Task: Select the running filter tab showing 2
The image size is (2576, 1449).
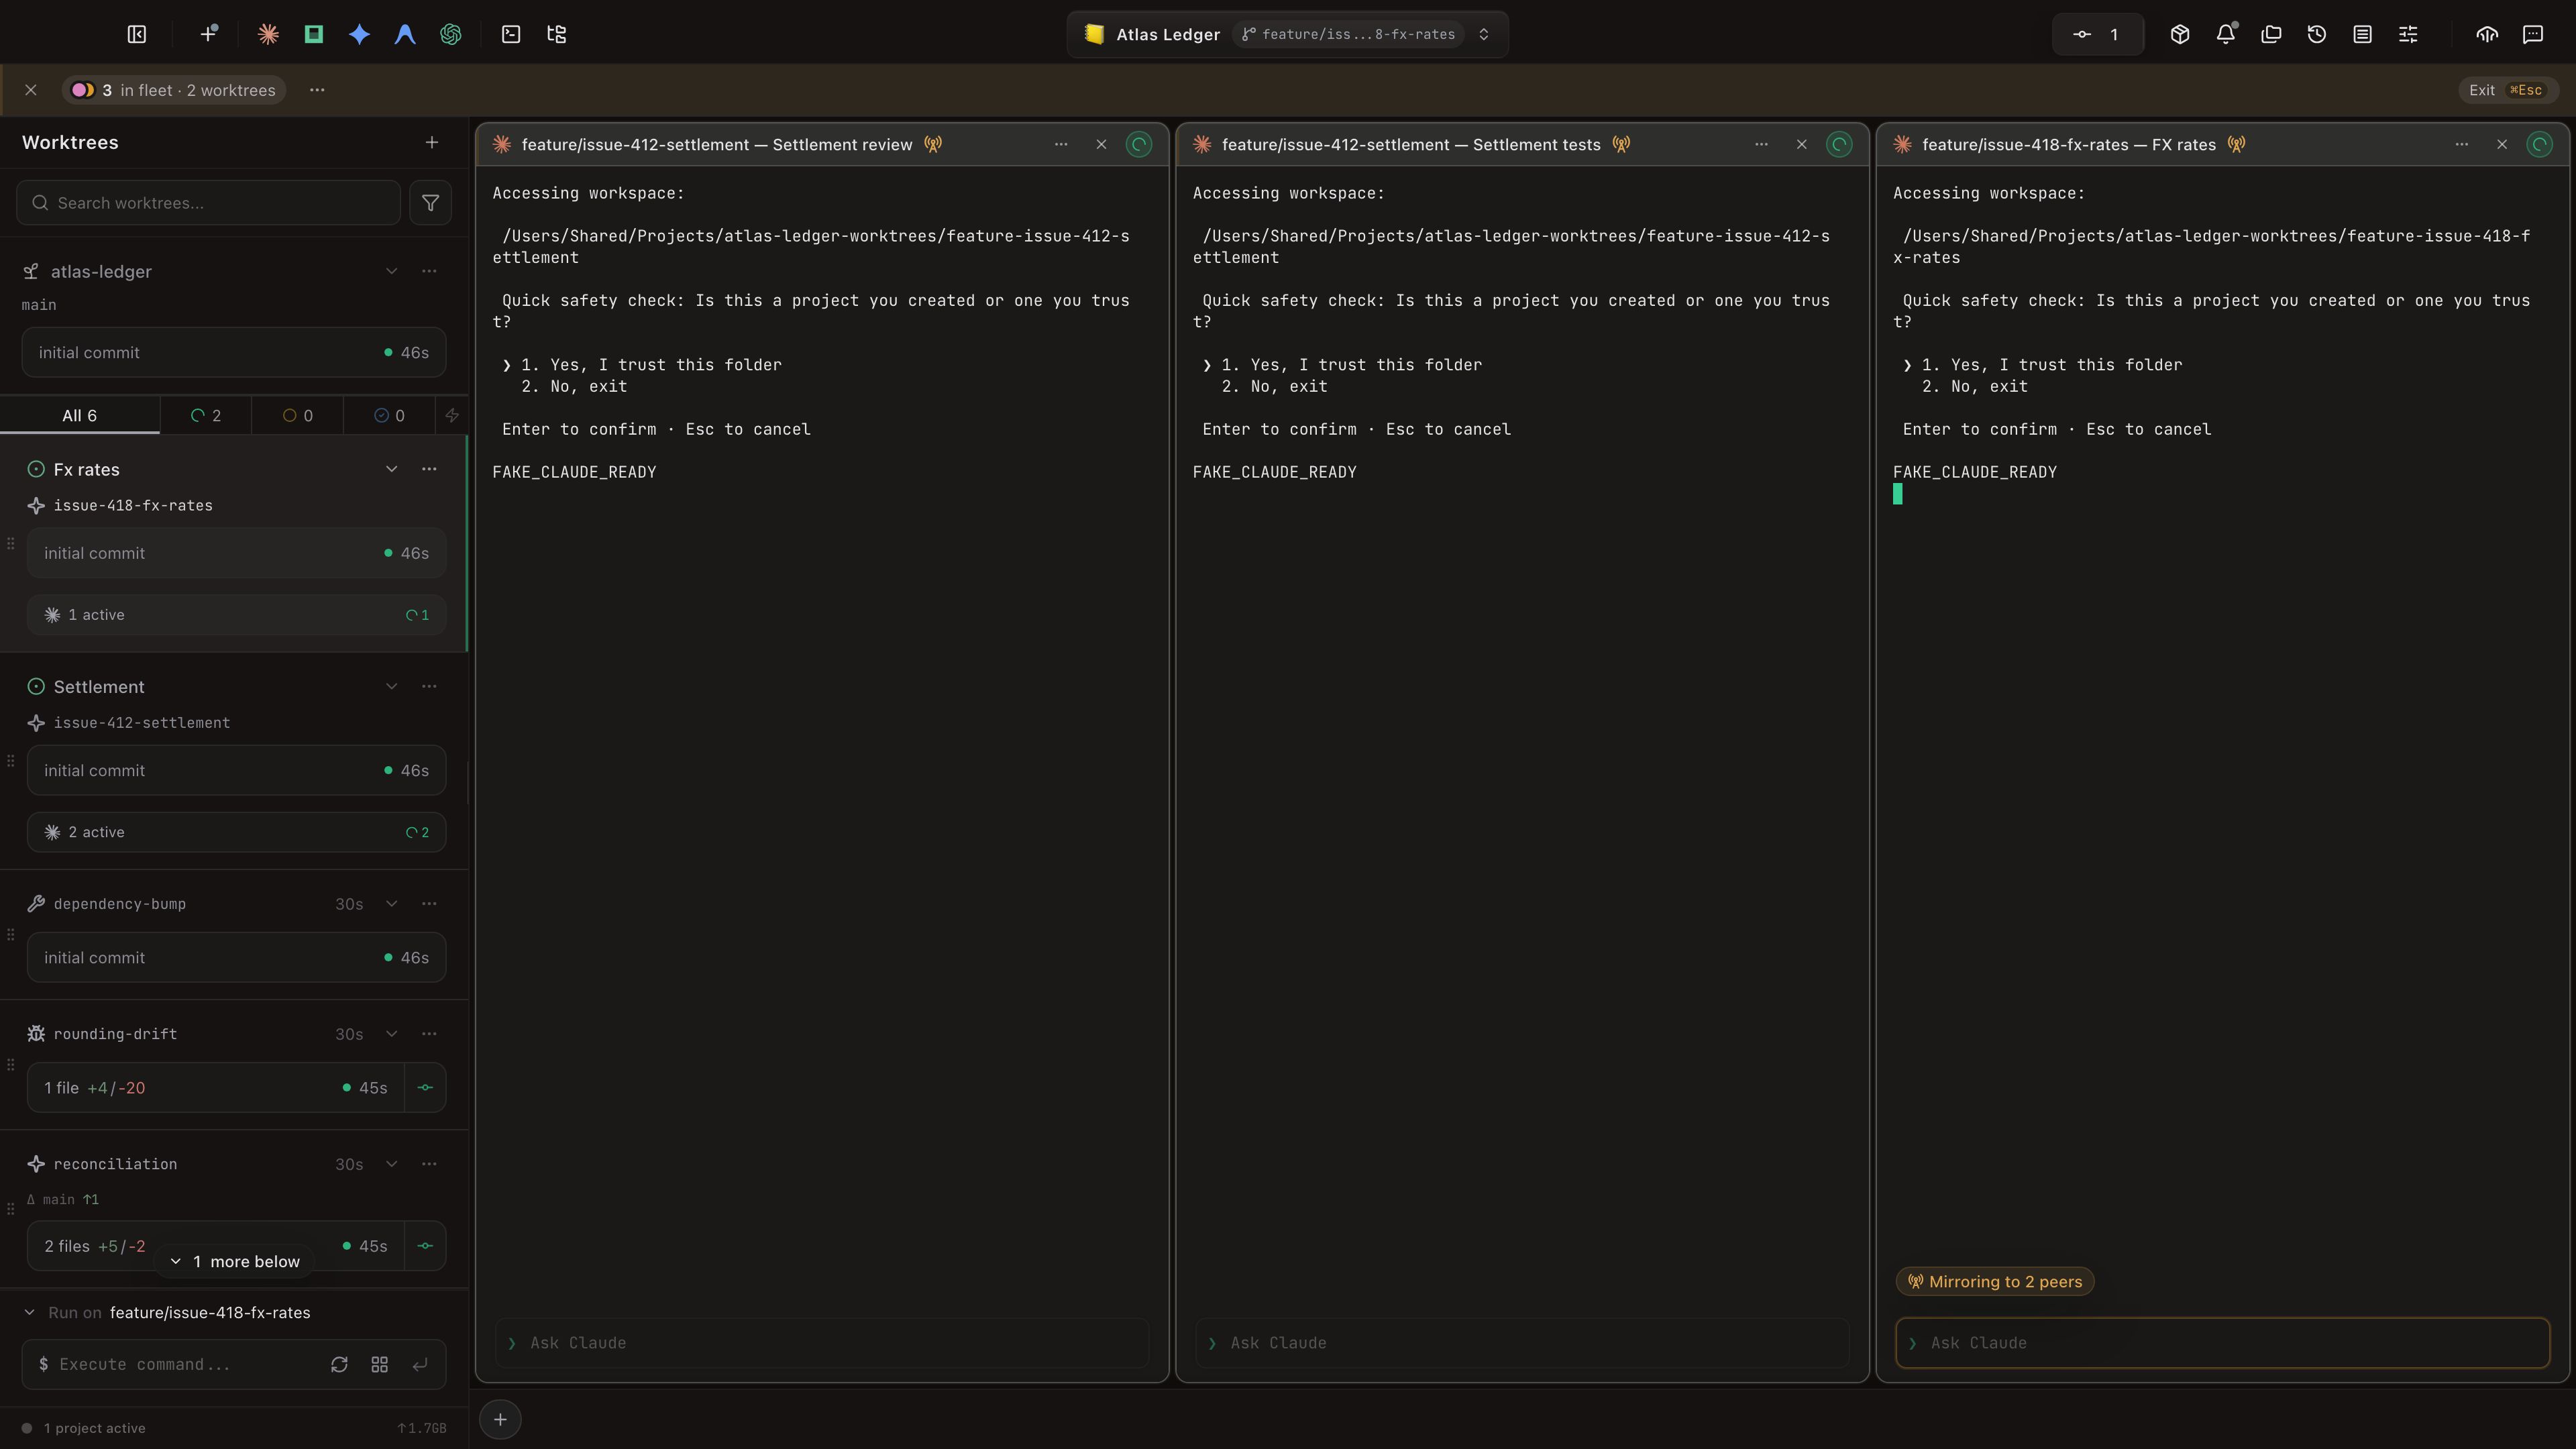Action: pyautogui.click(x=206, y=416)
